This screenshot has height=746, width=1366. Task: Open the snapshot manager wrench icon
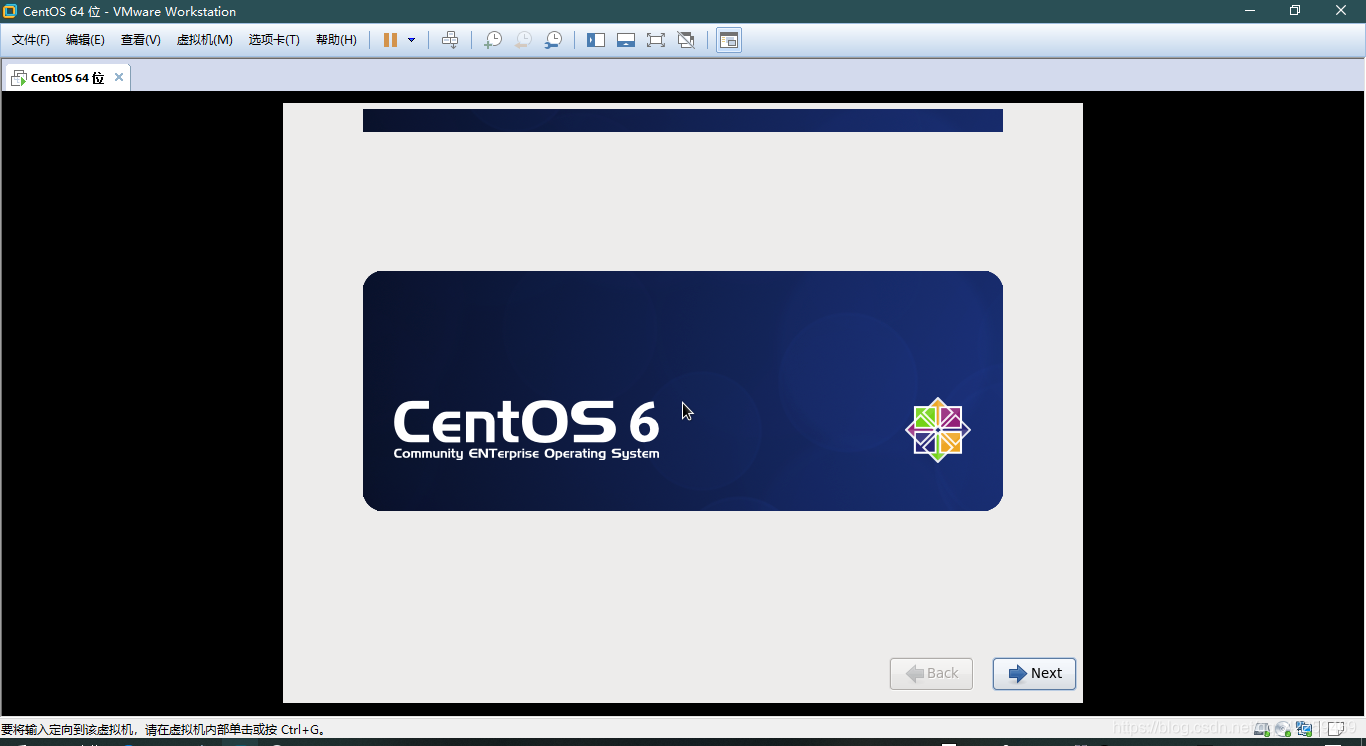click(x=553, y=40)
